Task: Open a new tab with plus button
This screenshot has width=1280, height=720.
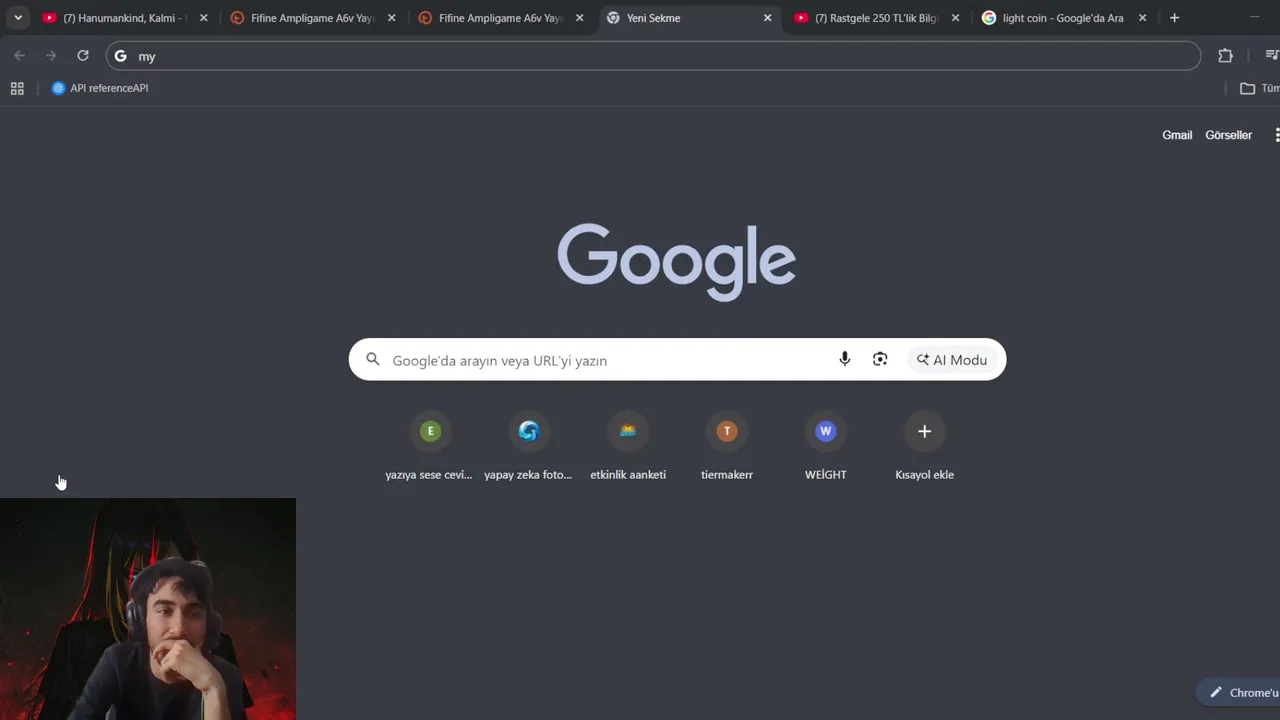Action: point(1174,18)
